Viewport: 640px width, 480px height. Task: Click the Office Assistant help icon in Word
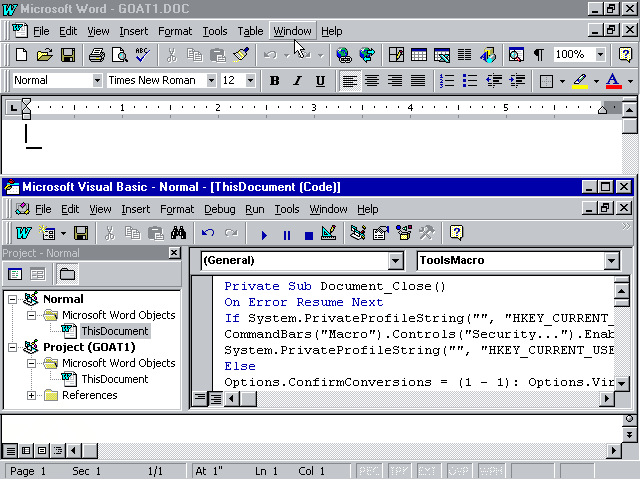[x=625, y=54]
